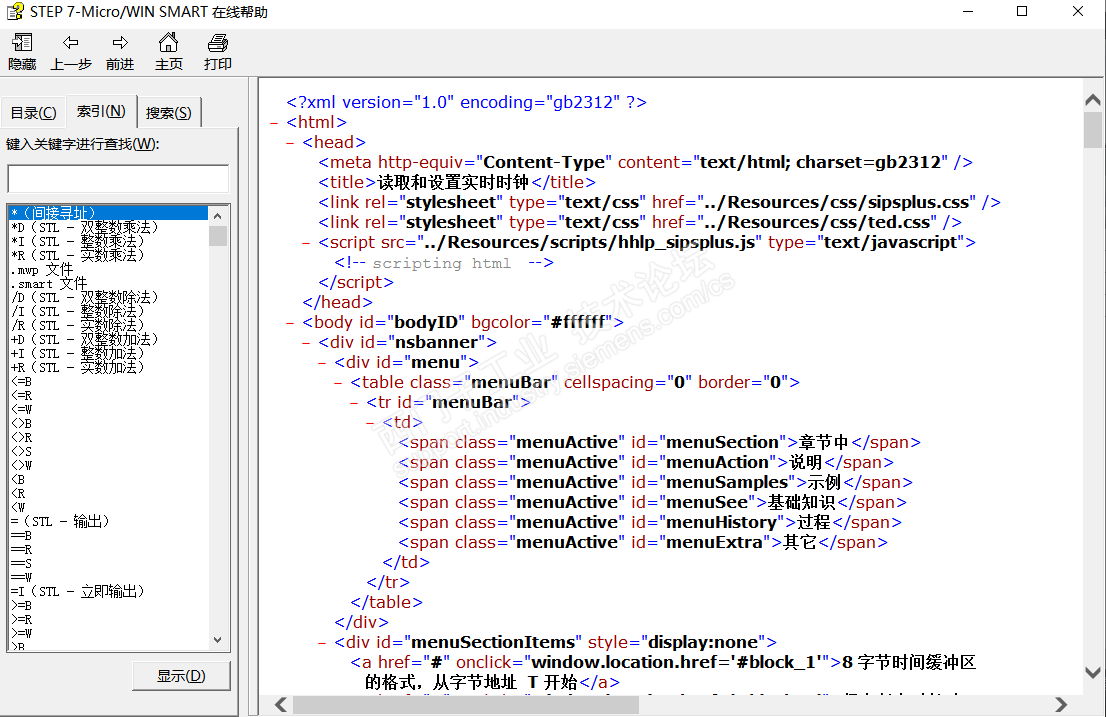Click the xml version declaration line
The width and height of the screenshot is (1106, 717).
pos(466,102)
